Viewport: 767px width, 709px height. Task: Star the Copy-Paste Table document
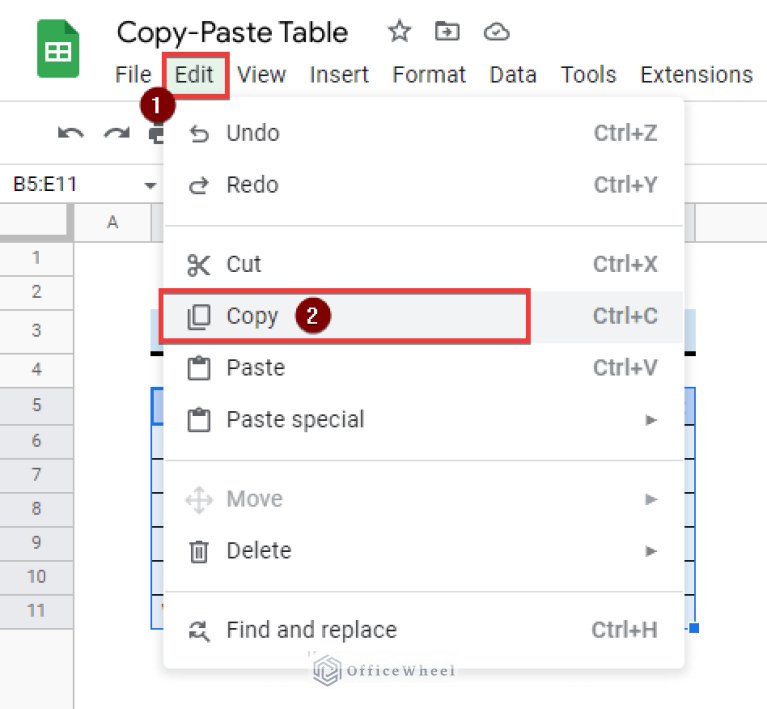point(400,32)
